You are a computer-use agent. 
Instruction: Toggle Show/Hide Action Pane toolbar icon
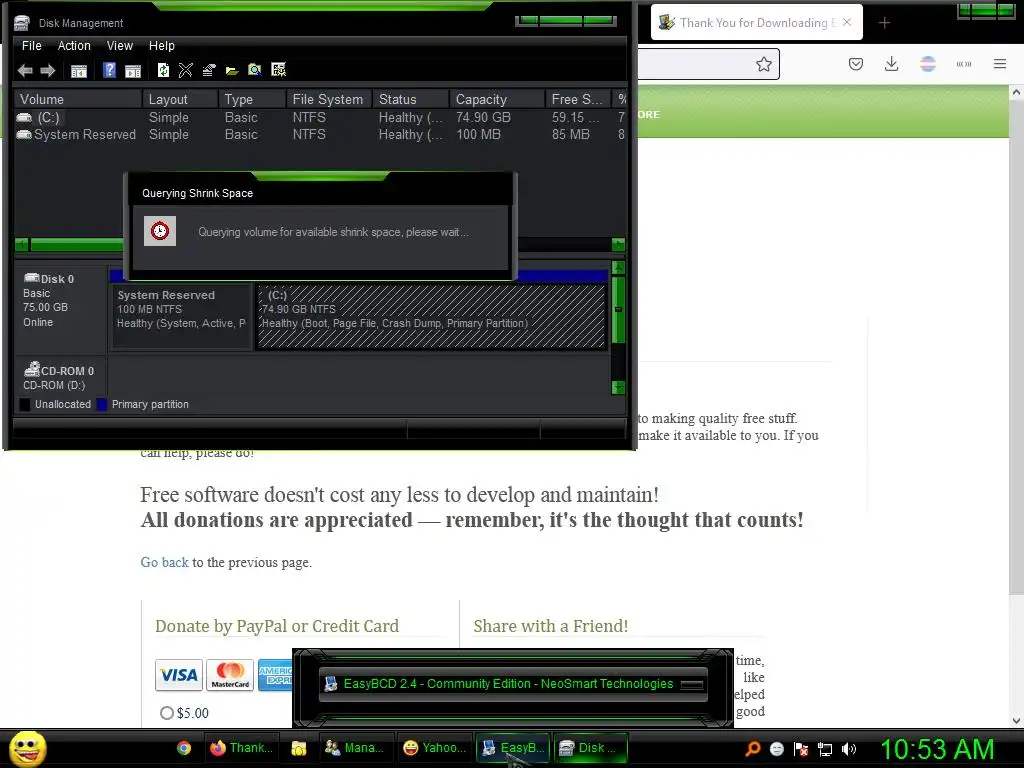(133, 71)
